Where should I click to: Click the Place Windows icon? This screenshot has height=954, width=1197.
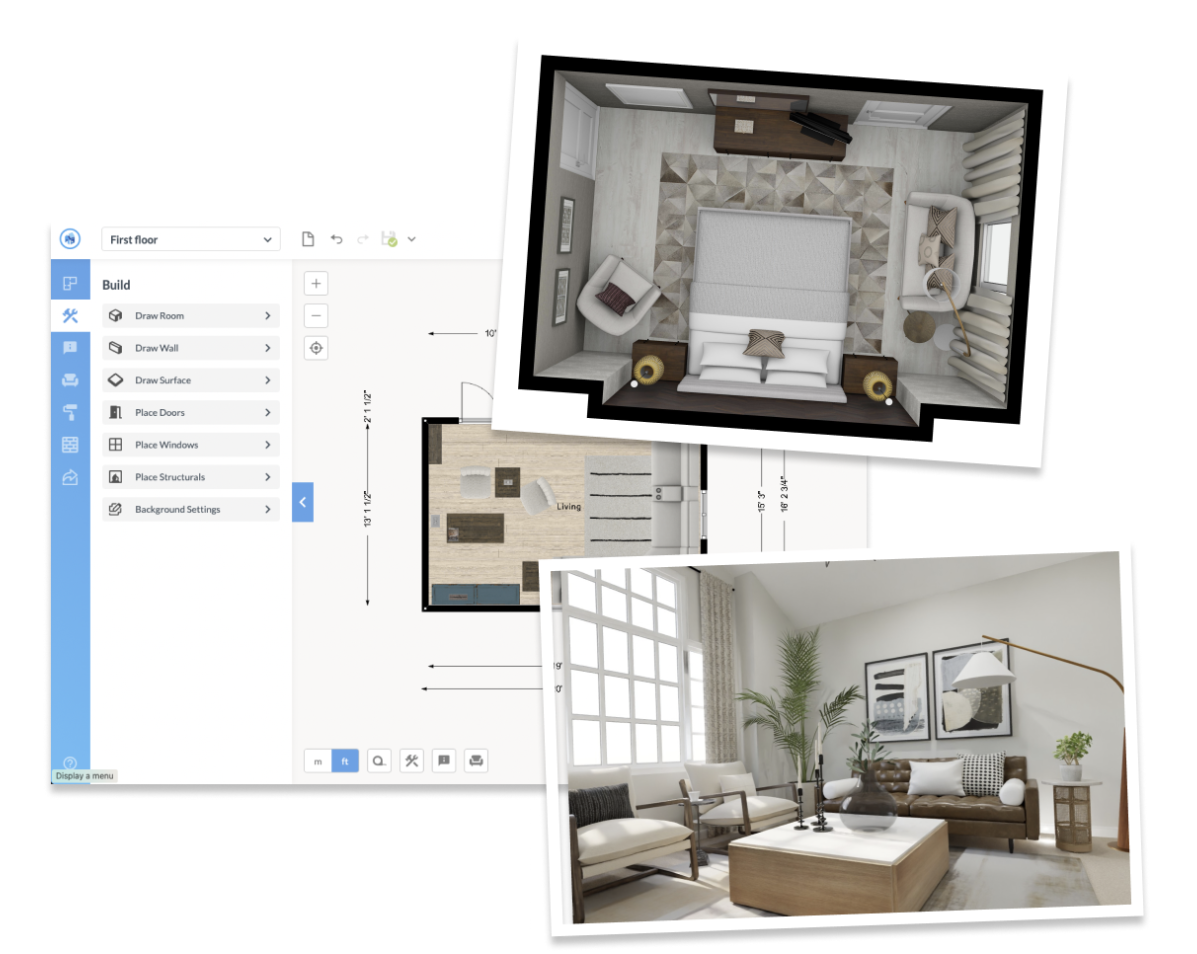coord(116,444)
